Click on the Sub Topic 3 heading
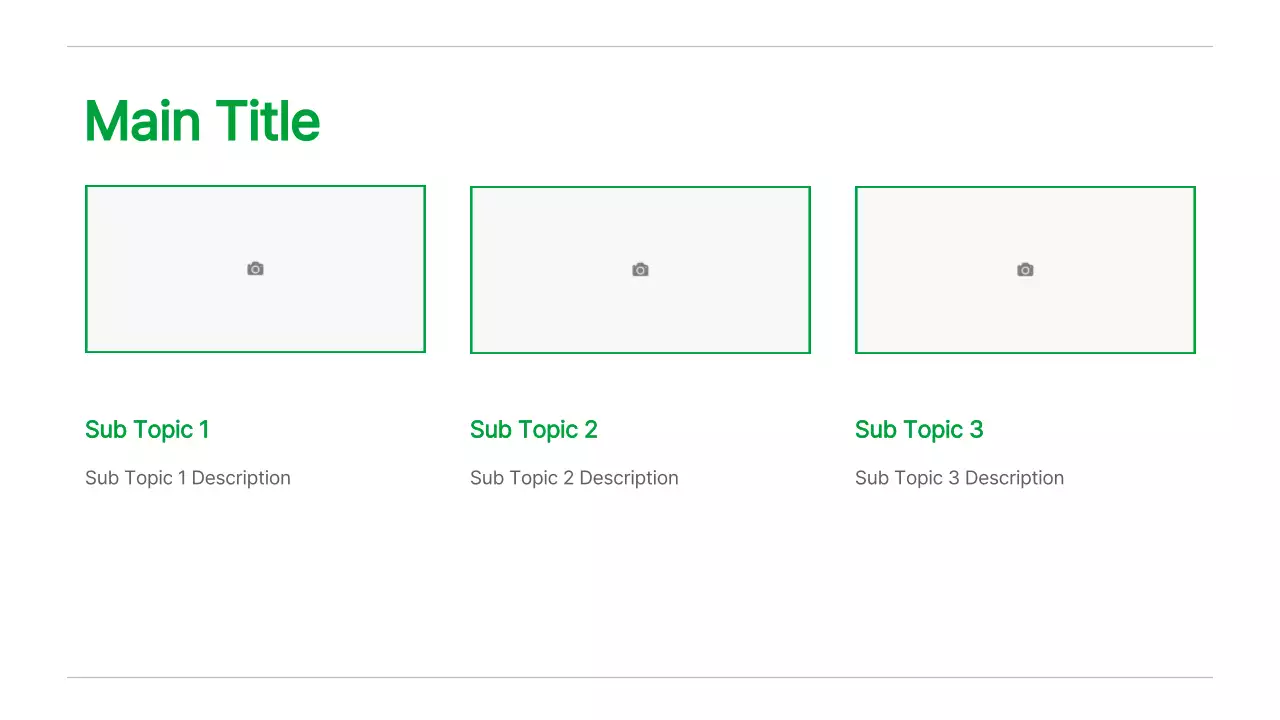This screenshot has height=720, width=1280. [x=918, y=430]
